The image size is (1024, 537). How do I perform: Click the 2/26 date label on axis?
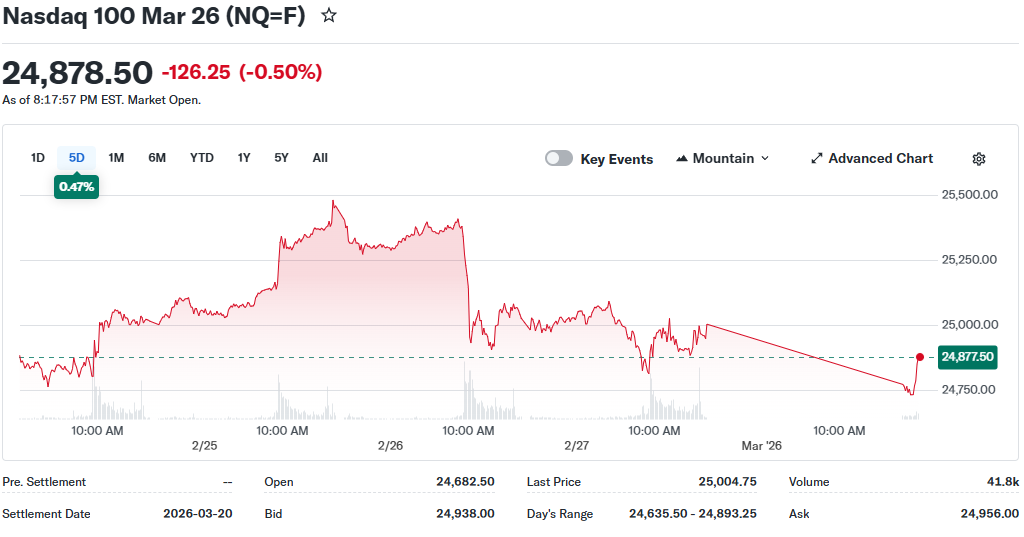click(391, 446)
